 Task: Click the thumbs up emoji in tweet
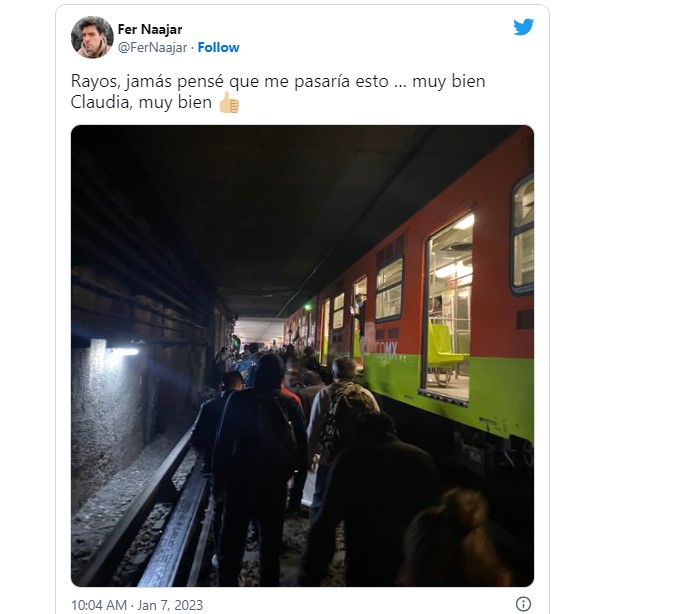229,103
